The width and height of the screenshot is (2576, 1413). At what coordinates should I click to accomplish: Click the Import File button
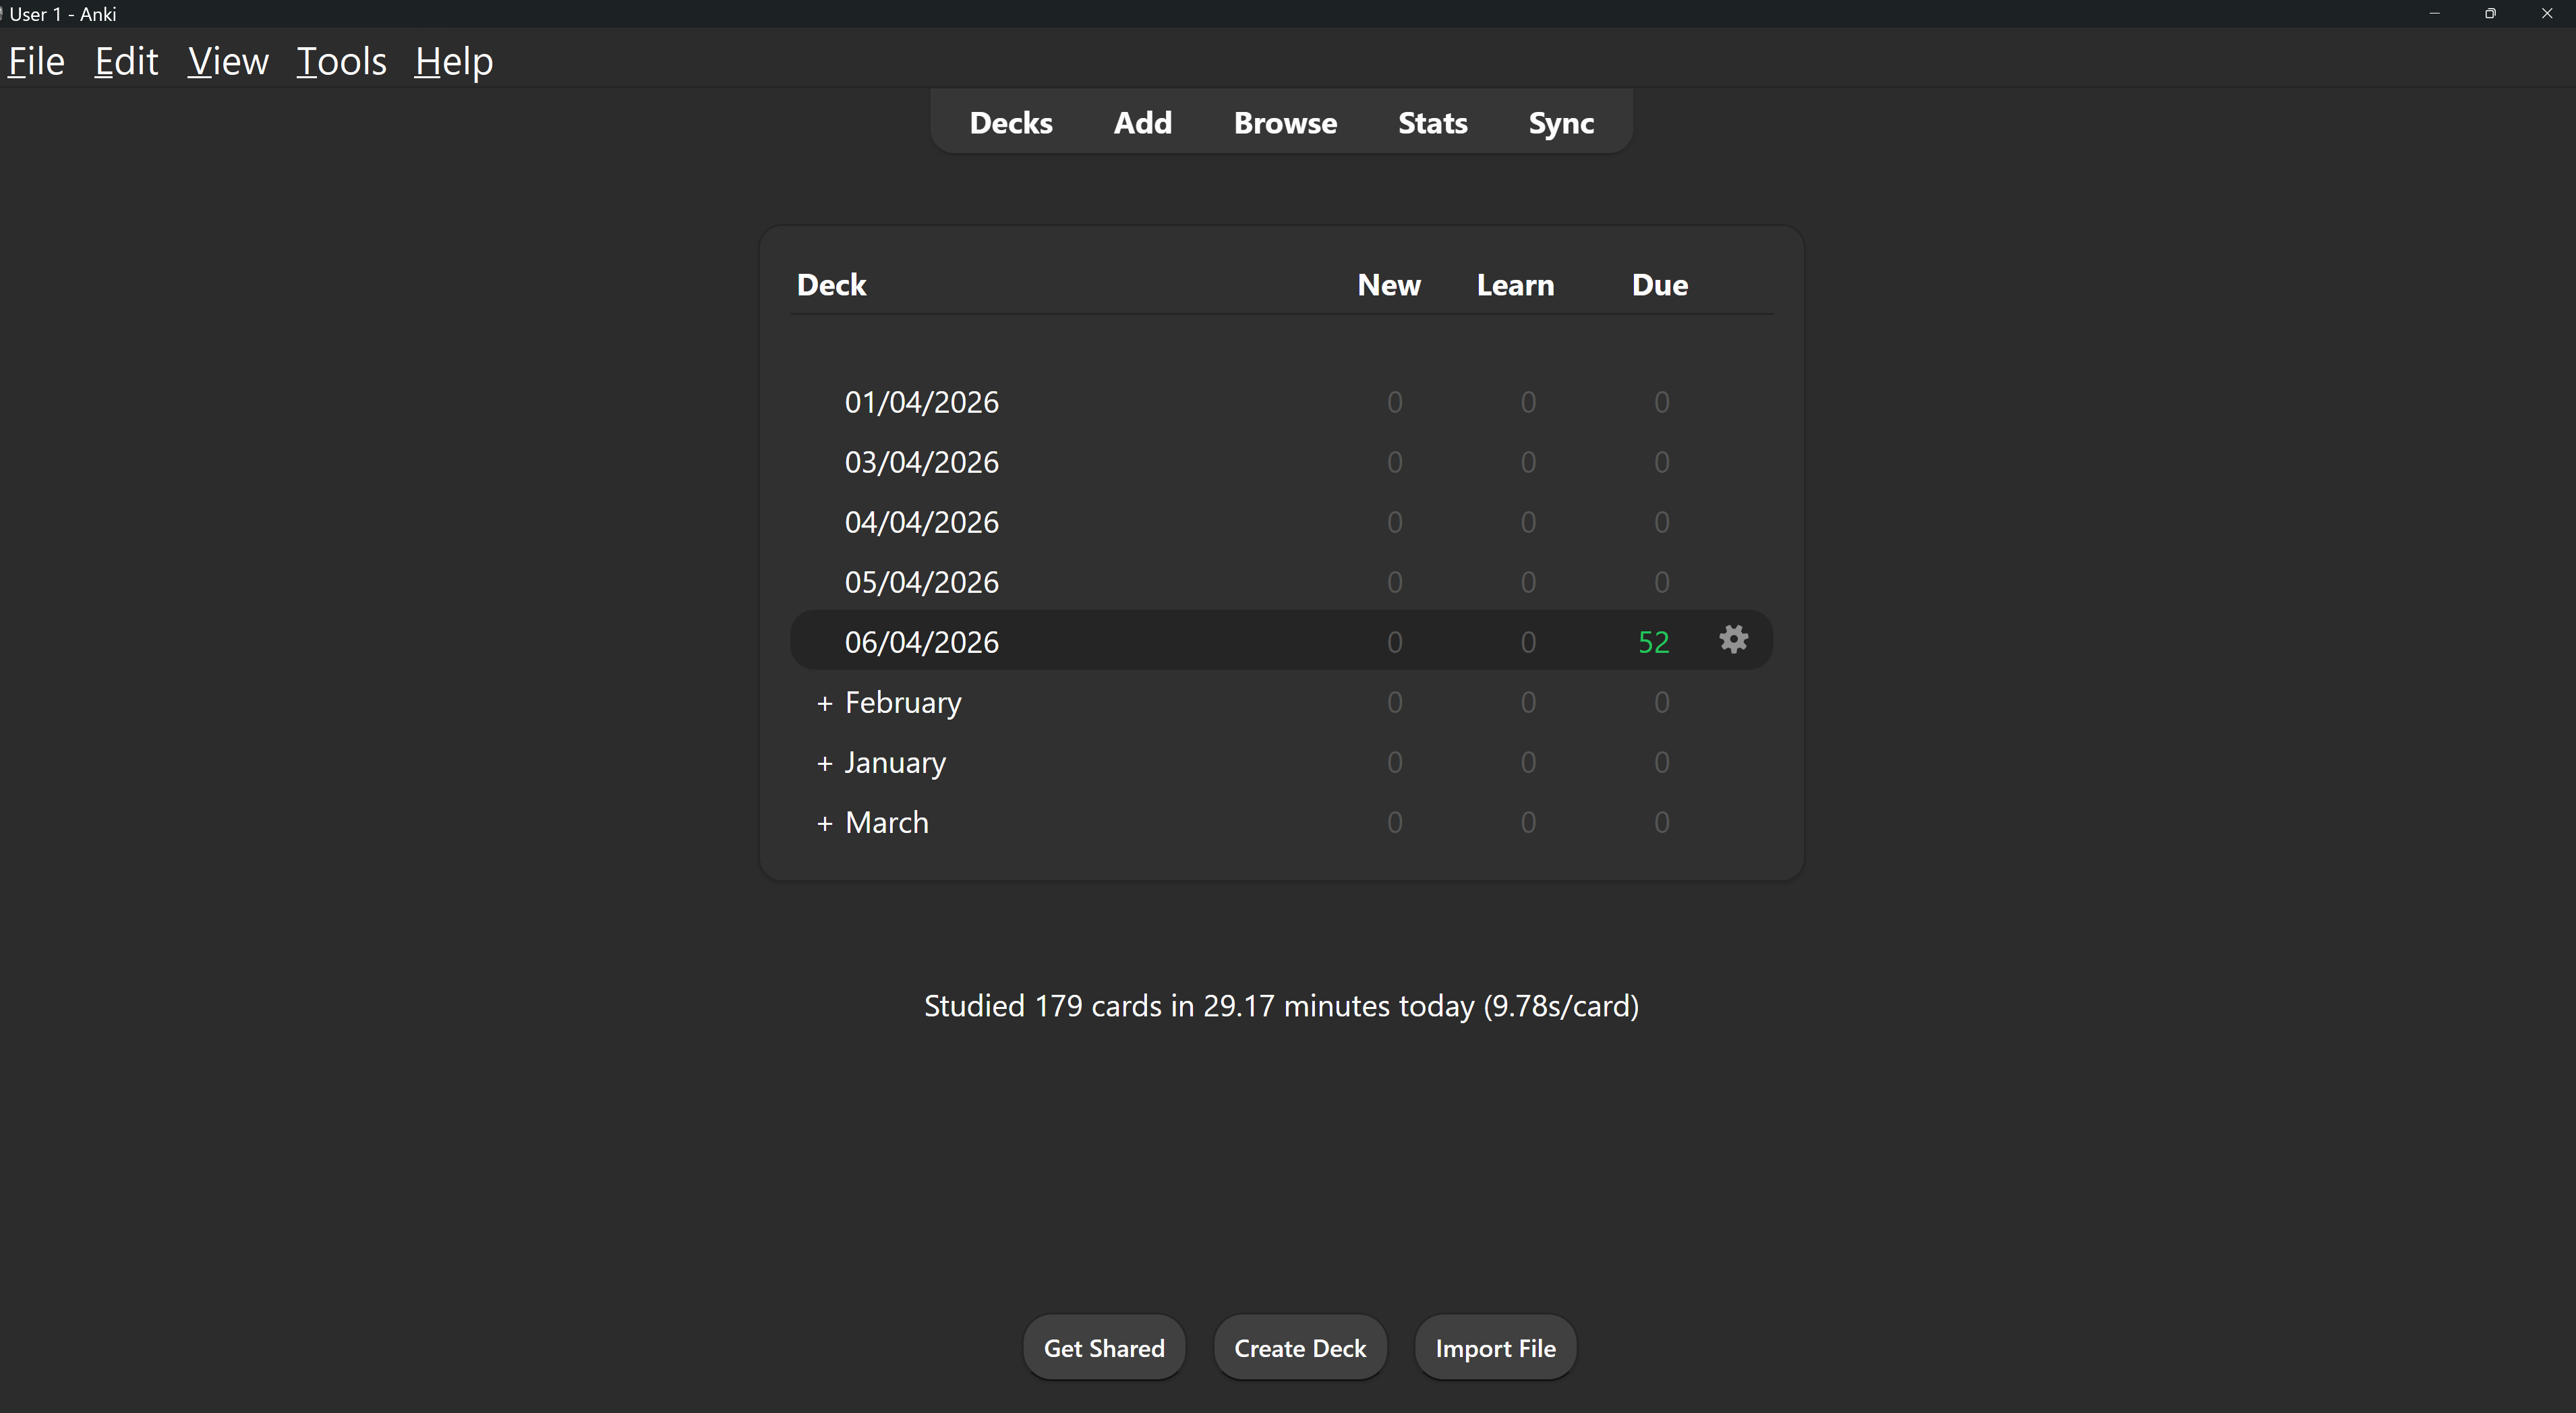[1495, 1348]
